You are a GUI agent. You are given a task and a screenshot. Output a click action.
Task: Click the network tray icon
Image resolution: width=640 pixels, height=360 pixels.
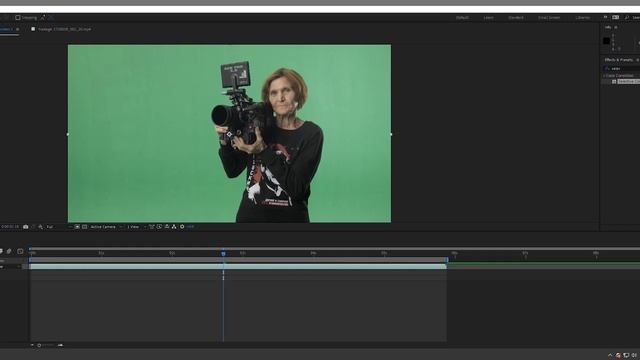tap(626, 356)
